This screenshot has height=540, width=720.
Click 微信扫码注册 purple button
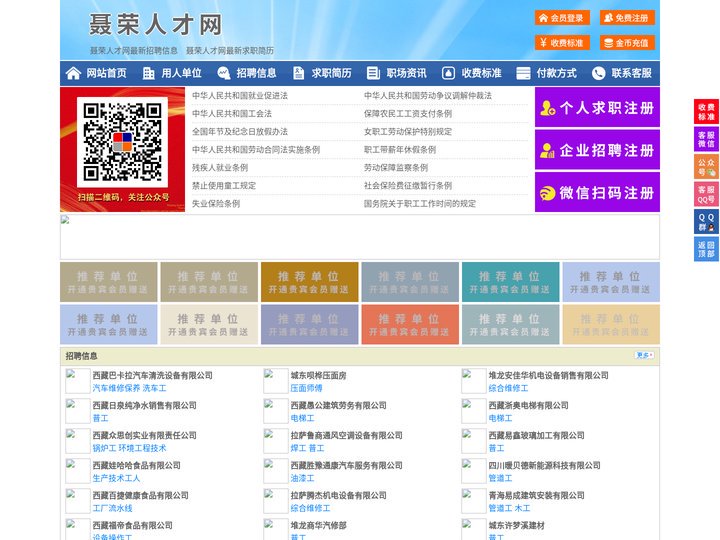pyautogui.click(x=597, y=192)
